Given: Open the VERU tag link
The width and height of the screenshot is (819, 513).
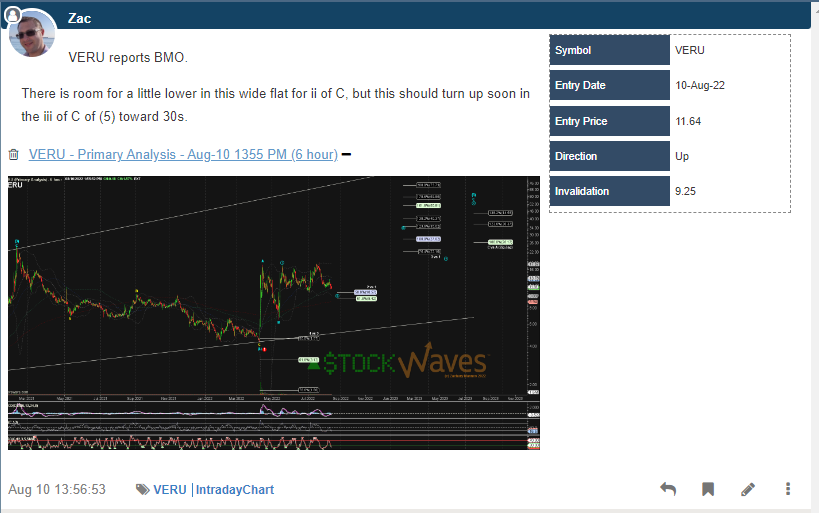Looking at the screenshot, I should click(170, 489).
